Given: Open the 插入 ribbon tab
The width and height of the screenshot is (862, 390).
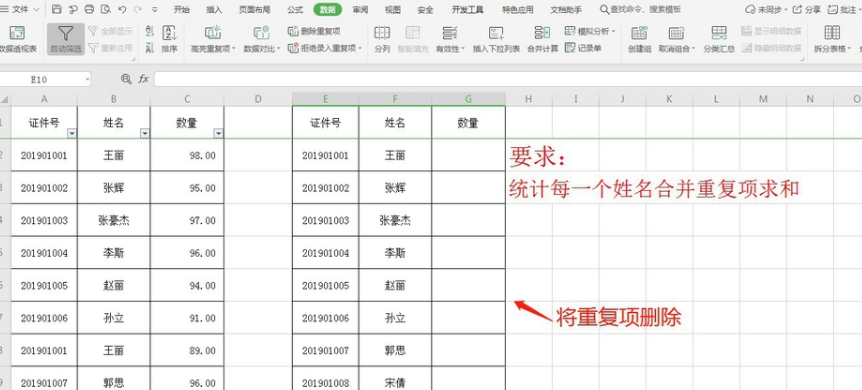Looking at the screenshot, I should pyautogui.click(x=214, y=9).
